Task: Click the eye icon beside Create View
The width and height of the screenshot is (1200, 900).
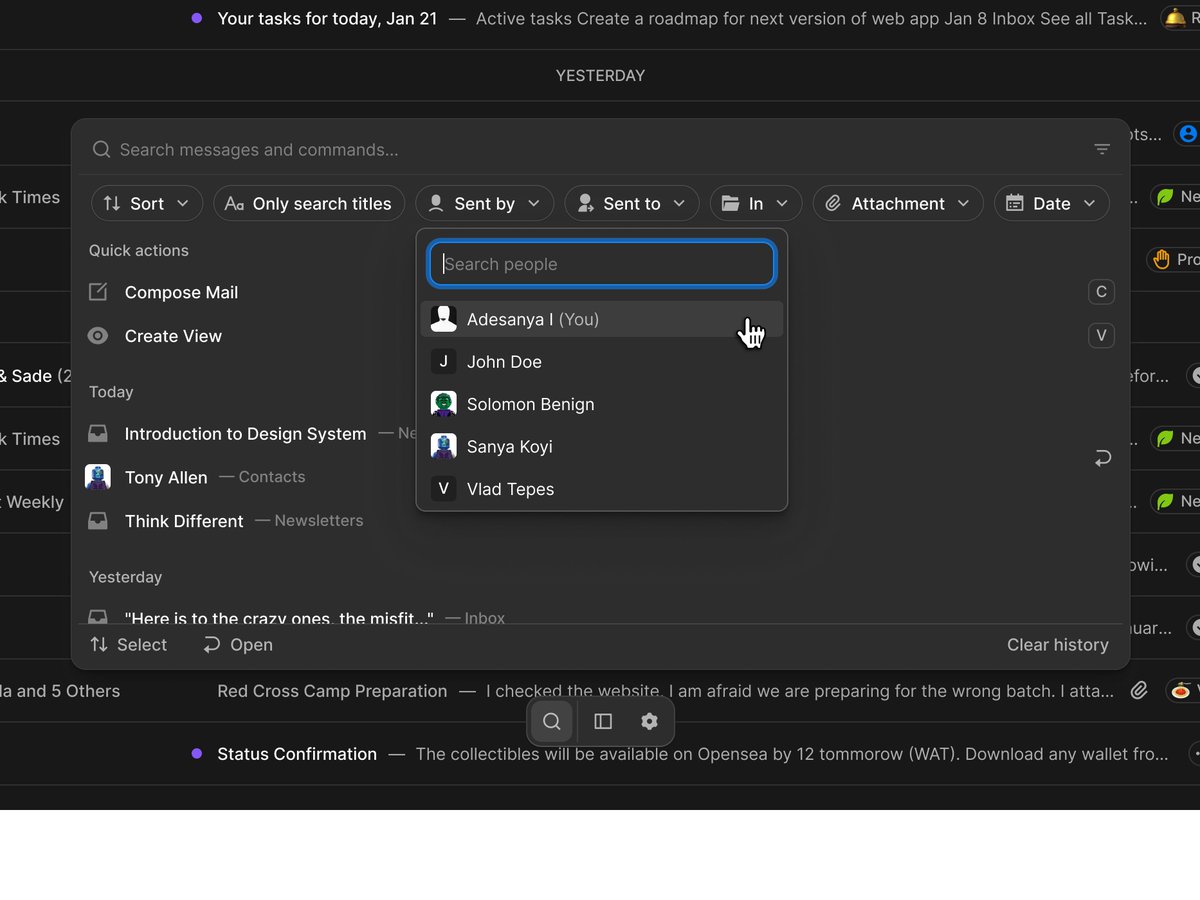Action: click(98, 336)
